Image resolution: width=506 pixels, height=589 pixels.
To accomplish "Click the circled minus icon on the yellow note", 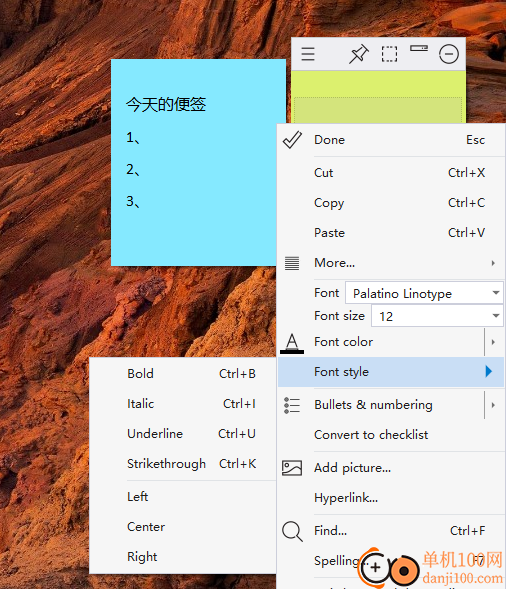I will pos(449,54).
